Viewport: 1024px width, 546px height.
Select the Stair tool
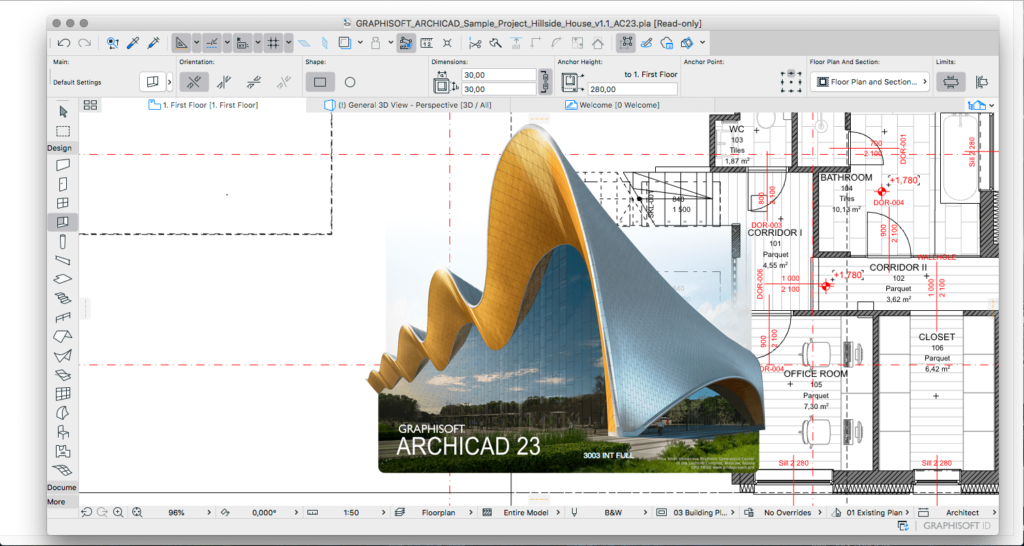[x=63, y=298]
